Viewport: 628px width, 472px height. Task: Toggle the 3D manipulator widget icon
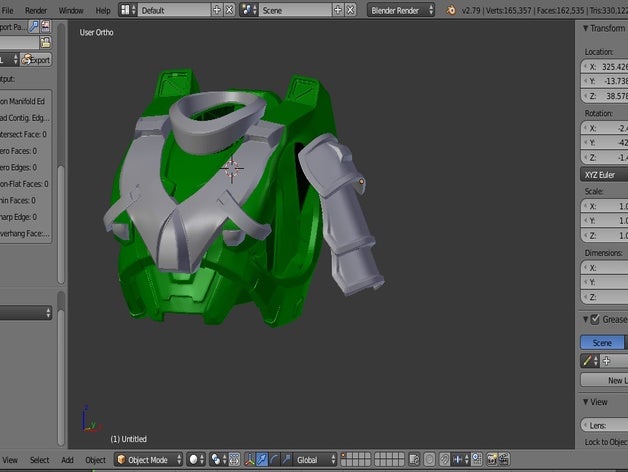[x=247, y=460]
